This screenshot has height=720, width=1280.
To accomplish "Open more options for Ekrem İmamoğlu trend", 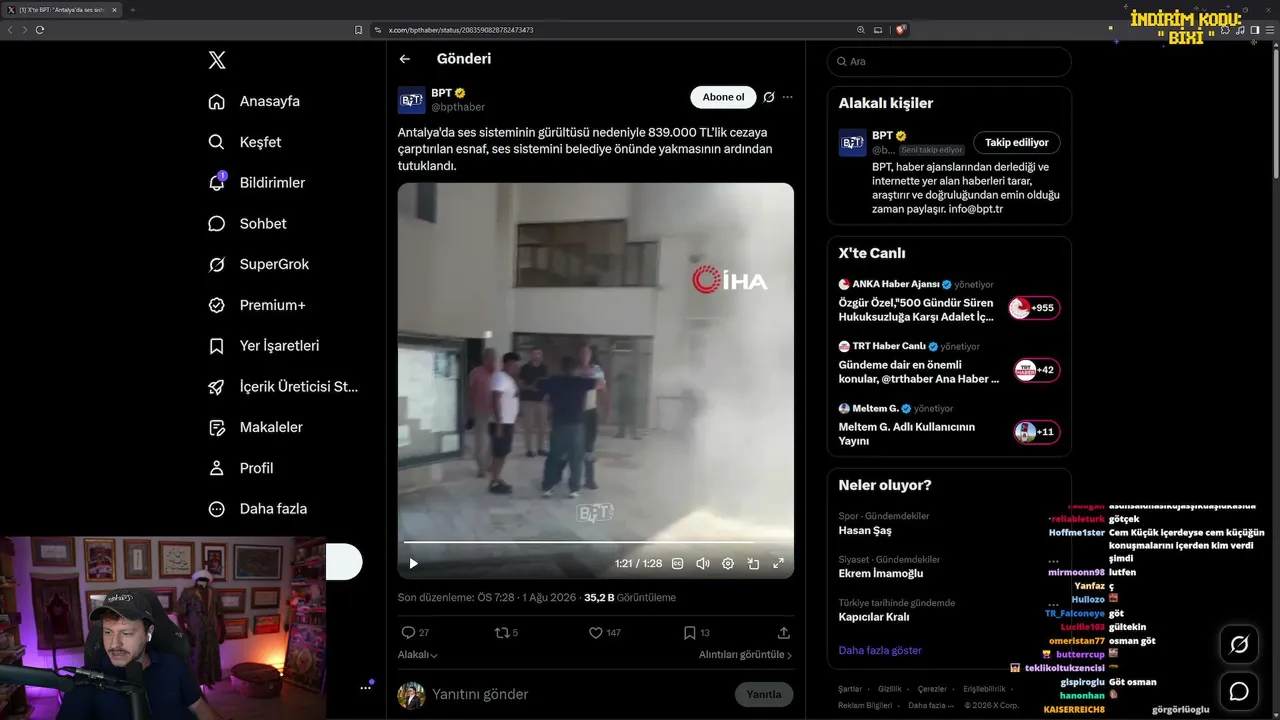I will tap(1053, 561).
